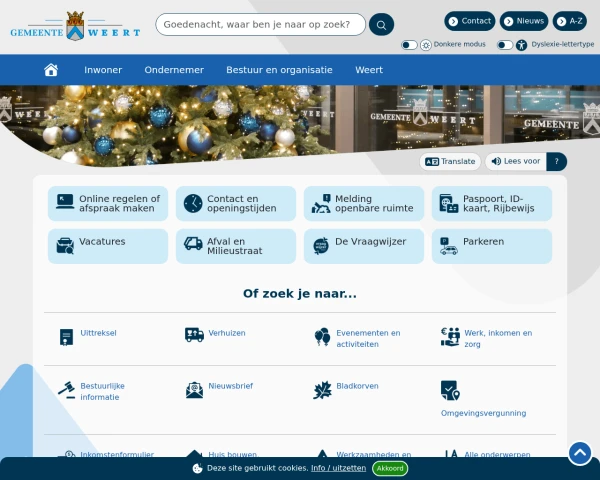The width and height of the screenshot is (600, 480).
Task: Click the clock icon for Contact en openingstijden
Action: [193, 203]
